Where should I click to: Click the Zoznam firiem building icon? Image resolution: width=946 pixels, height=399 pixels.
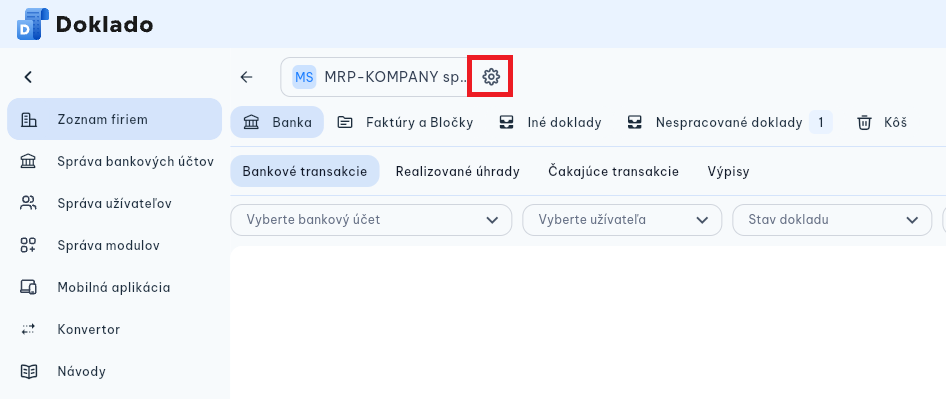(28, 120)
